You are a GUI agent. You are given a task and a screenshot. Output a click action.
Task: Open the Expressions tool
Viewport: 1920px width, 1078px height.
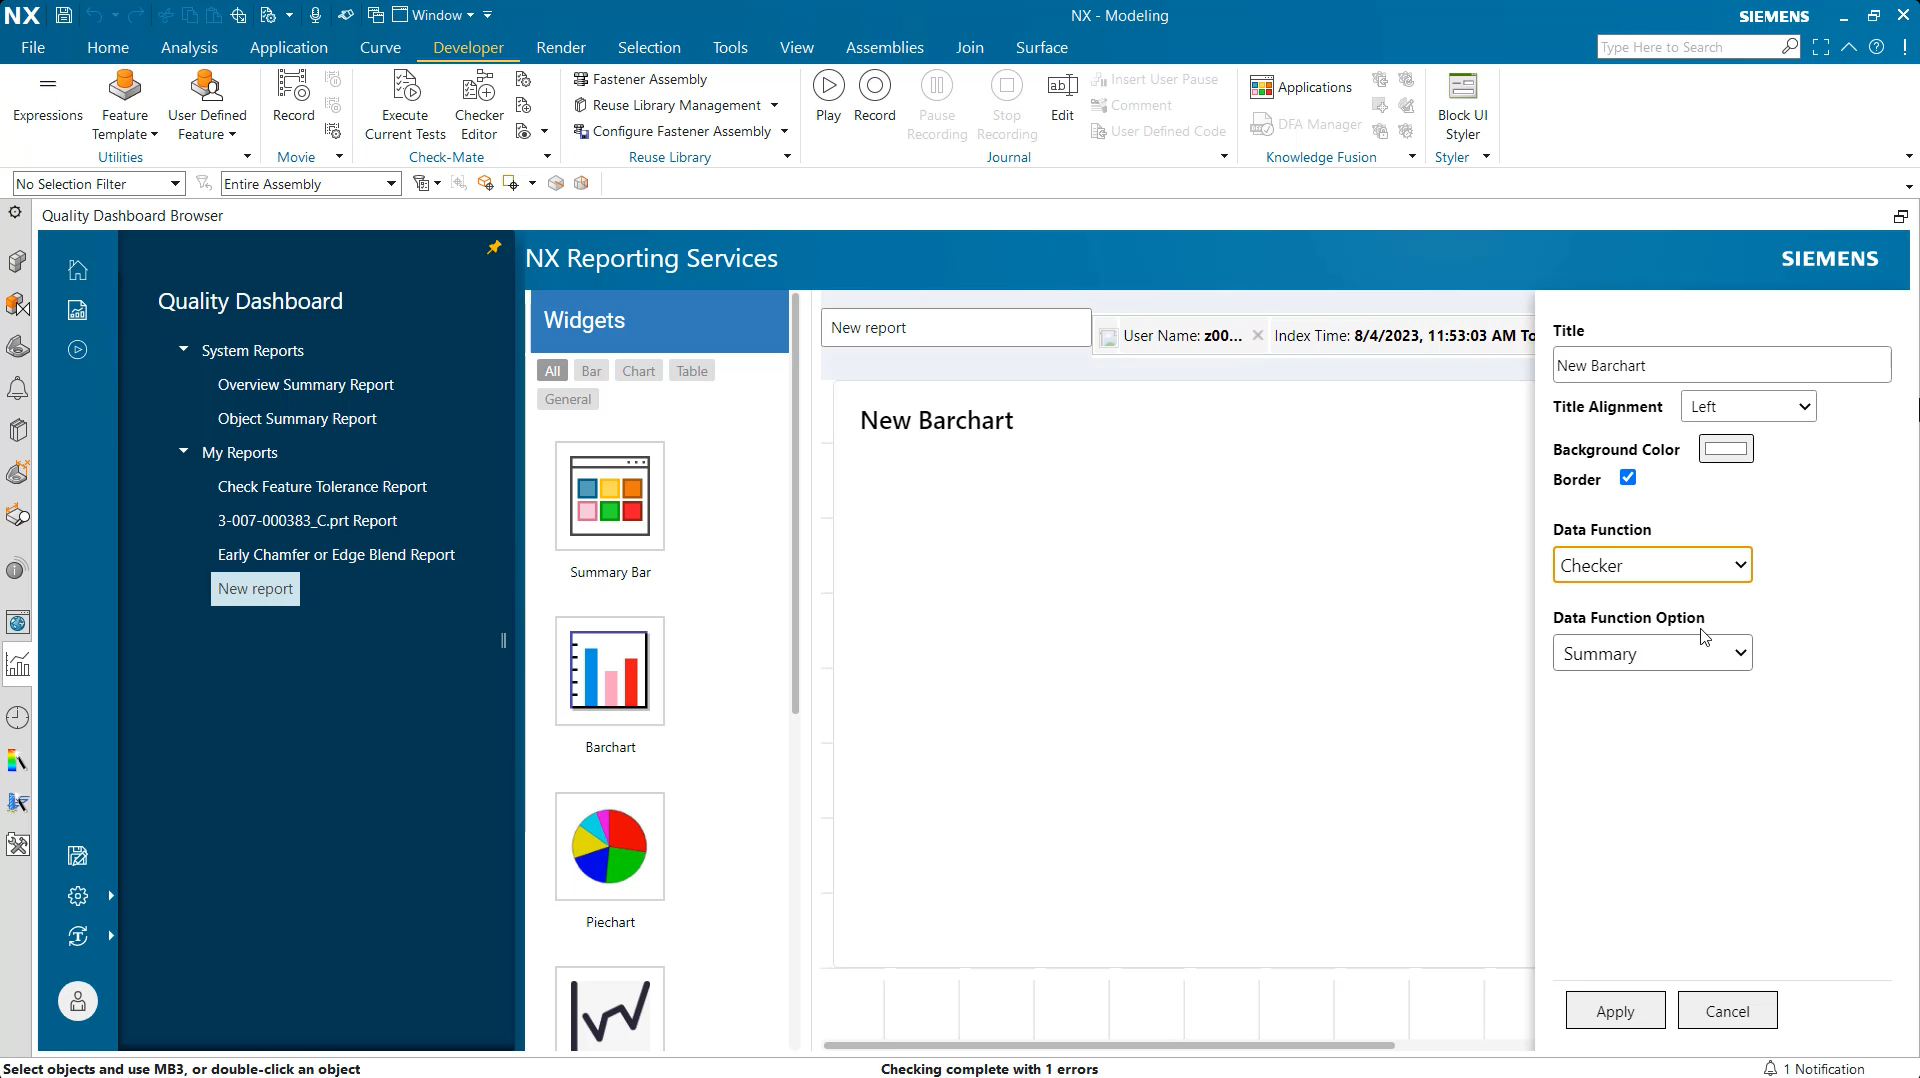(x=47, y=97)
